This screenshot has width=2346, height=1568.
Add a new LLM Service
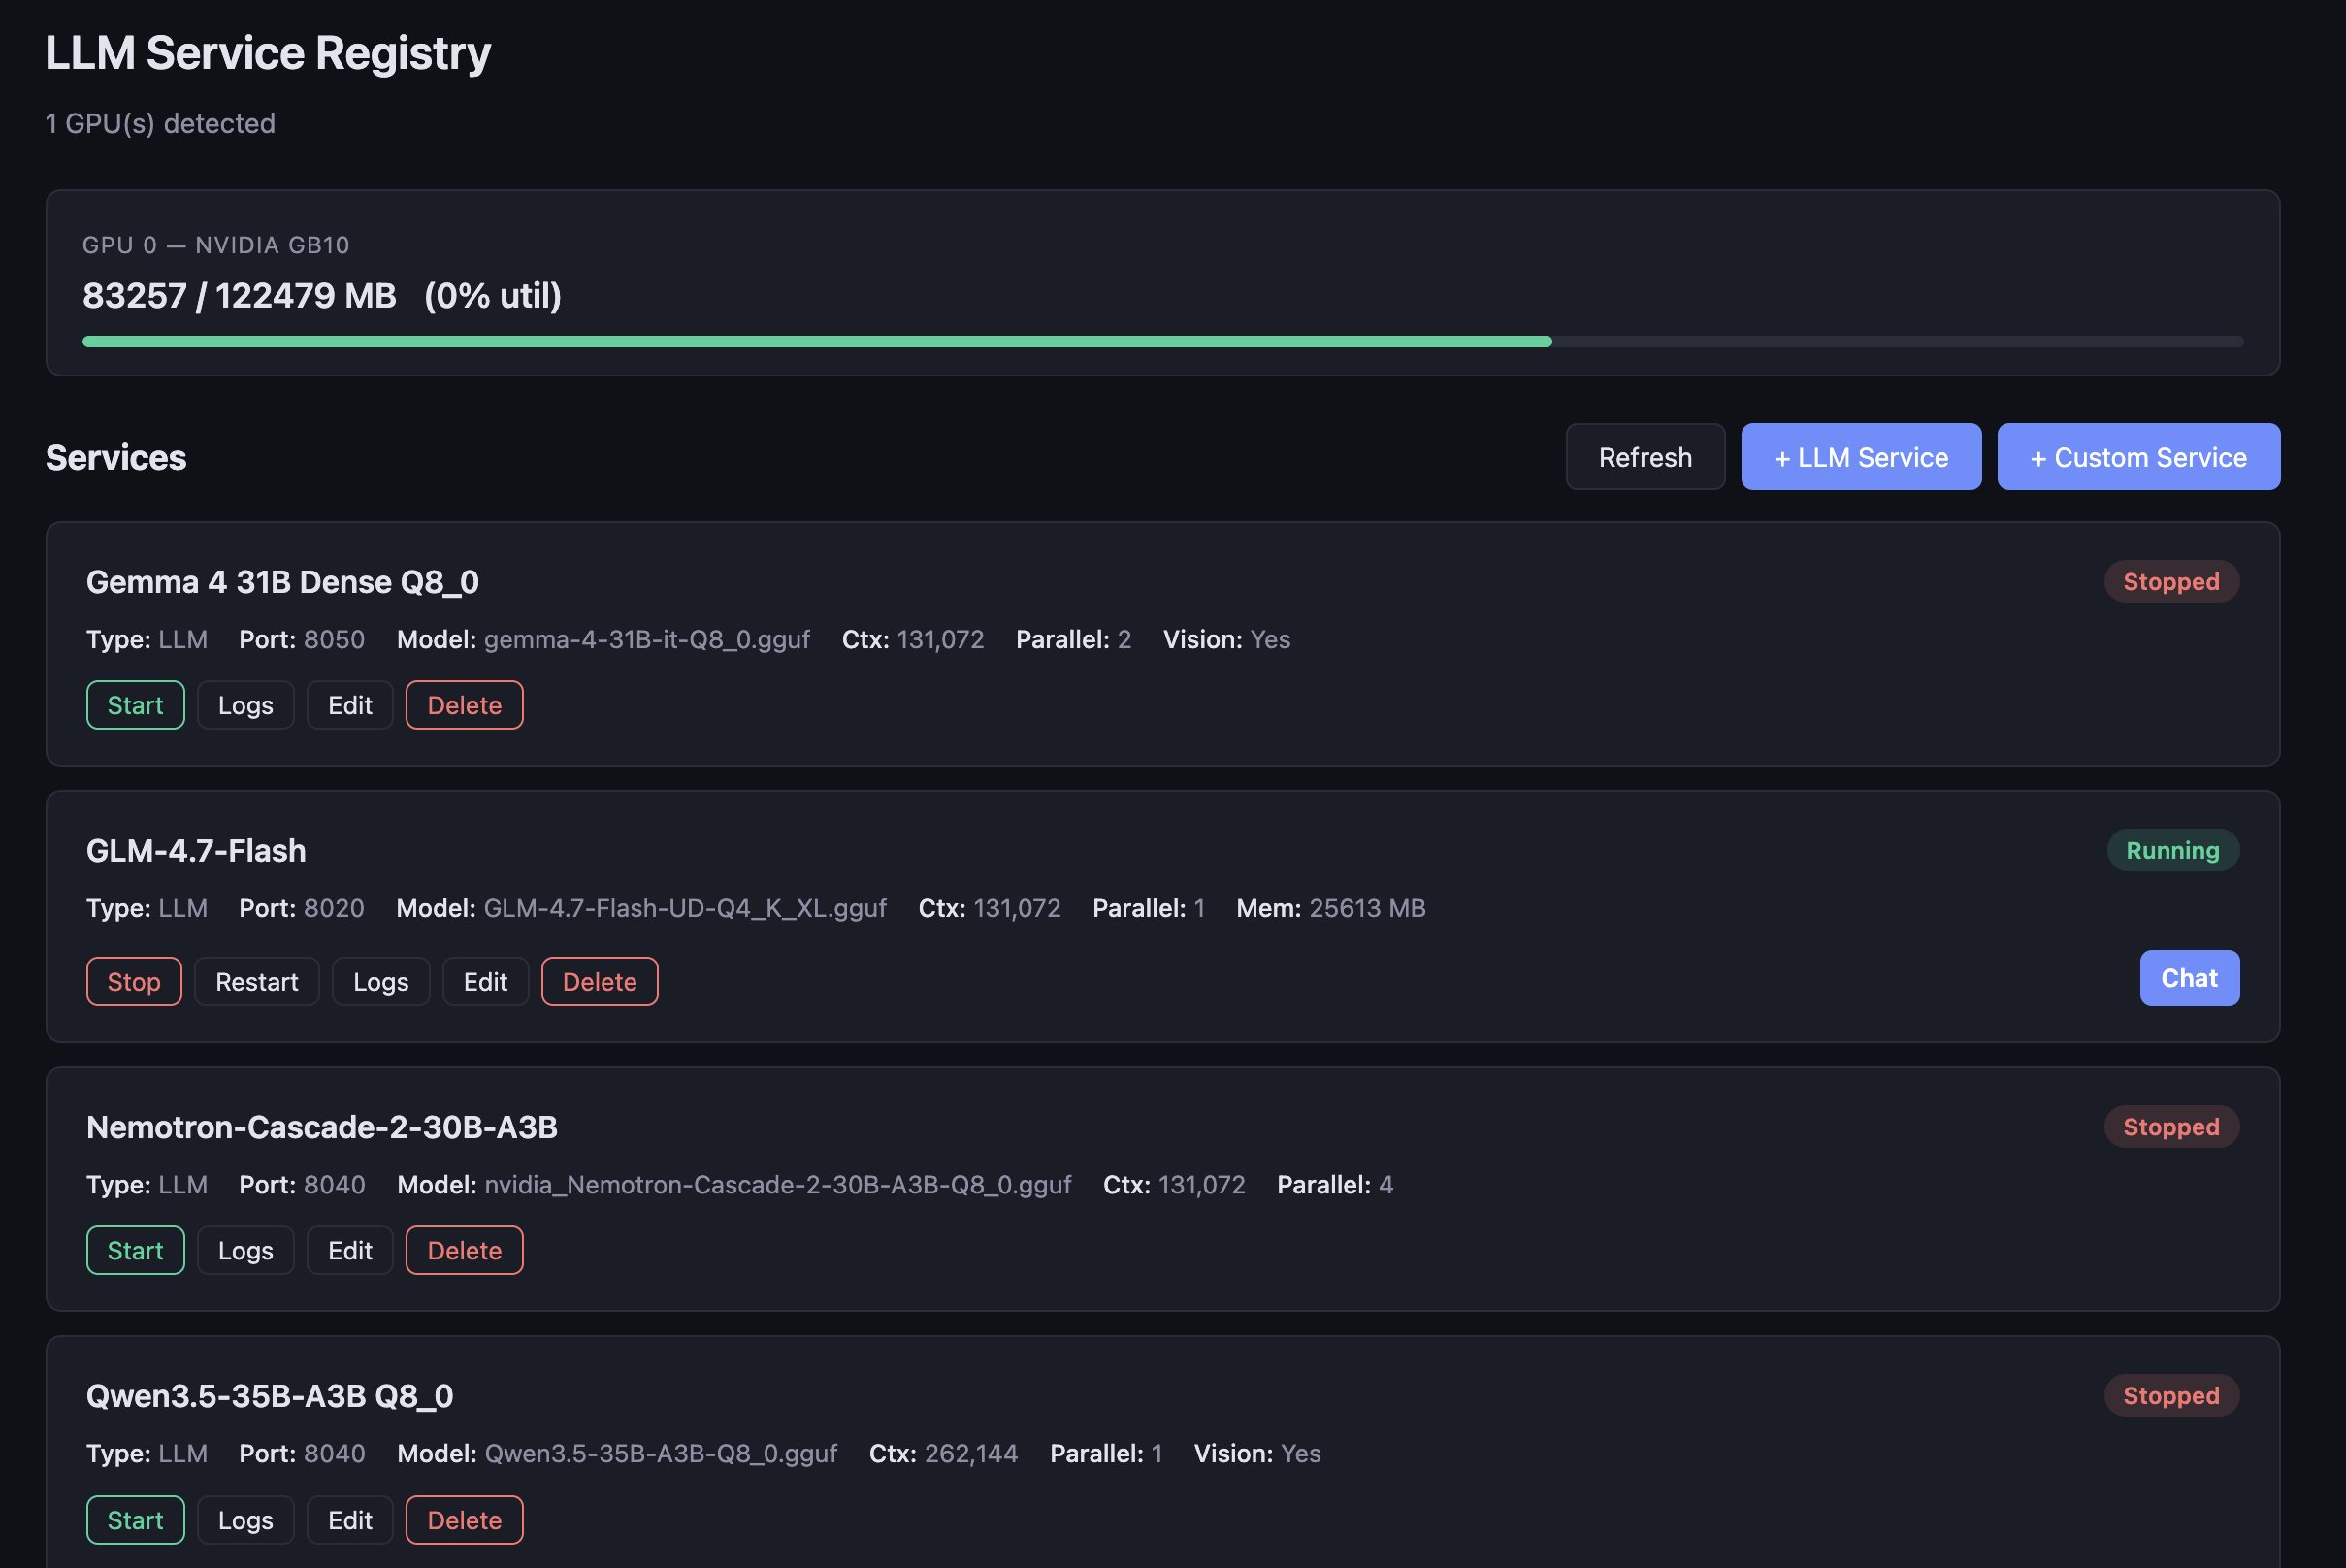point(1861,457)
